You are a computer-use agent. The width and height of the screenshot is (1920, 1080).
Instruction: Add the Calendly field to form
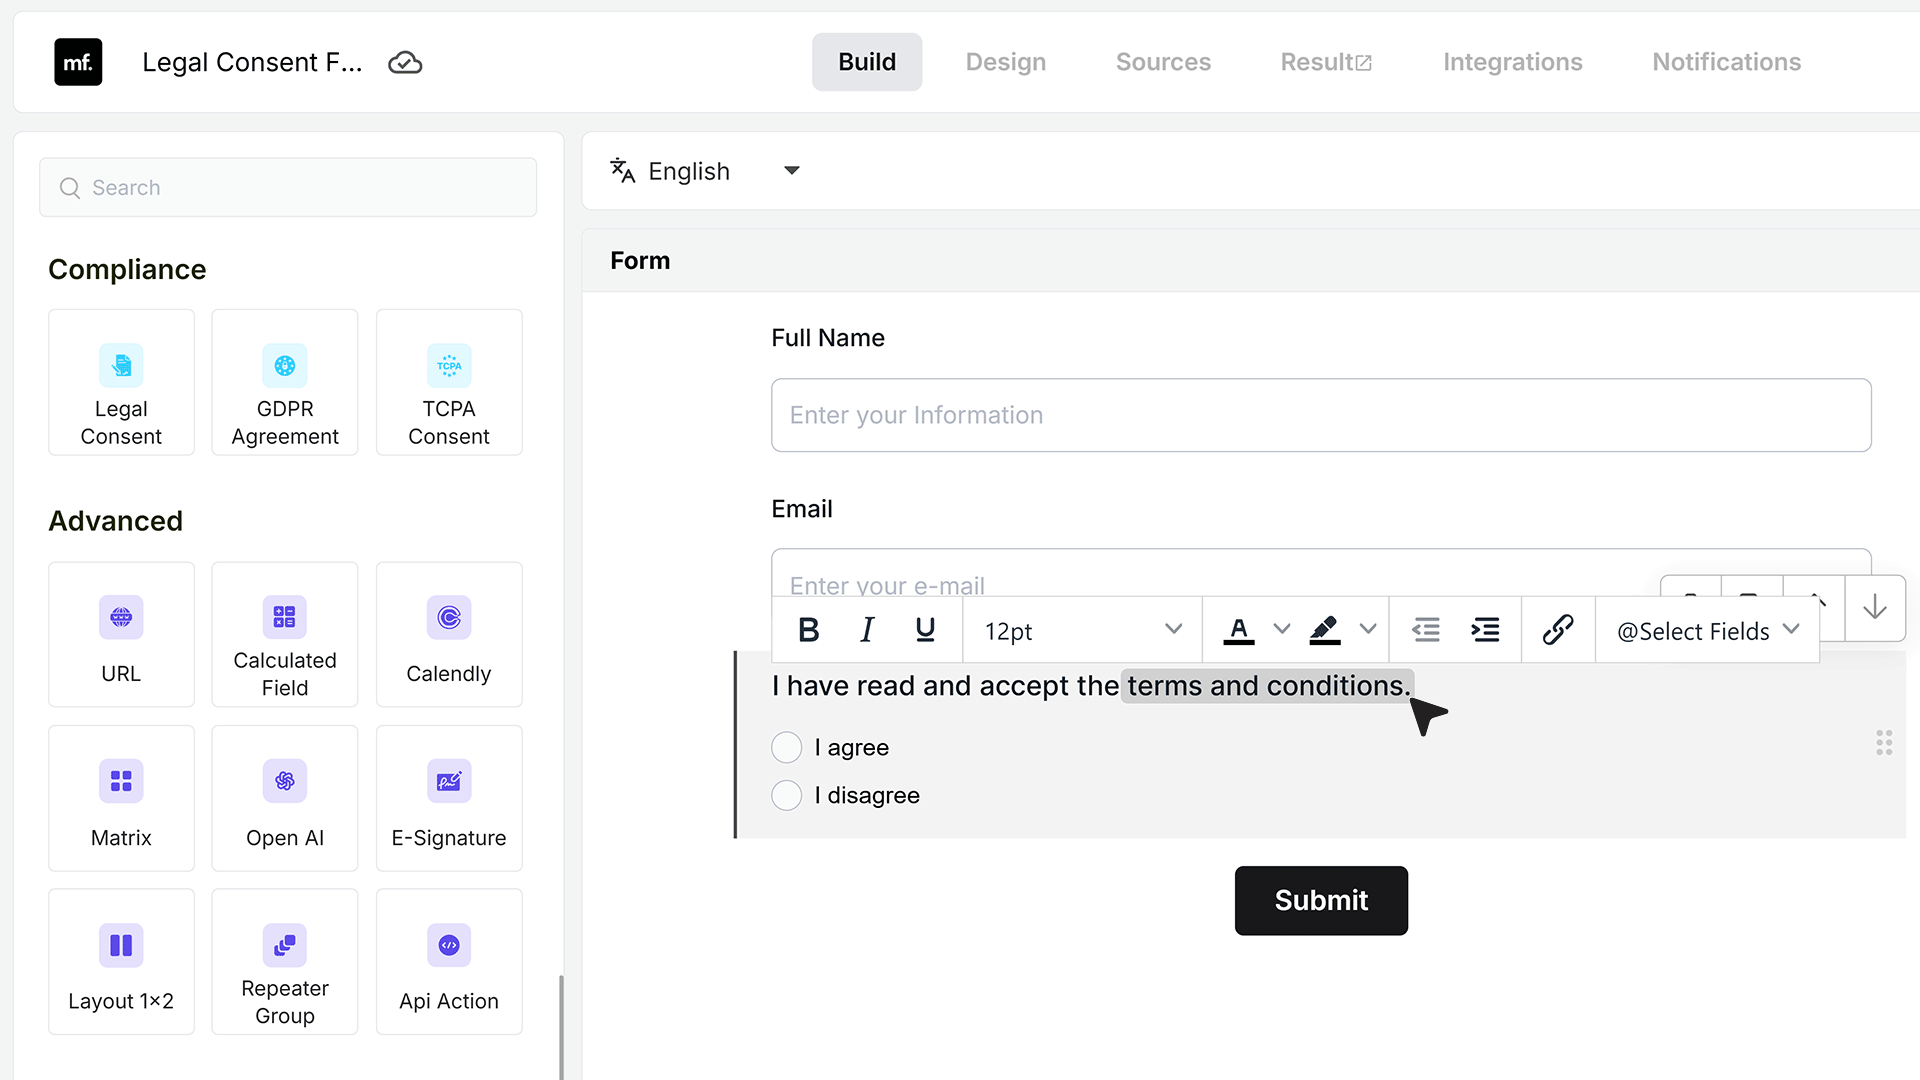pos(449,634)
